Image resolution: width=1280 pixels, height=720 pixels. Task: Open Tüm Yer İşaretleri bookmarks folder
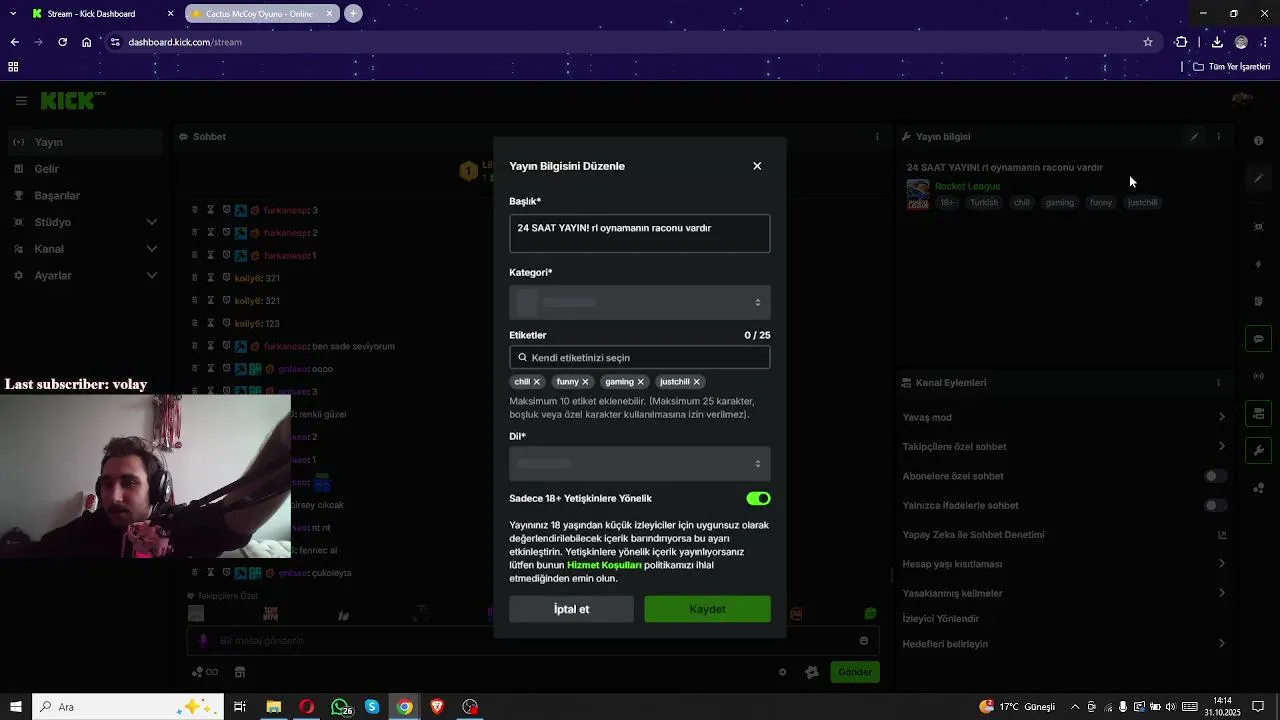tap(1231, 67)
